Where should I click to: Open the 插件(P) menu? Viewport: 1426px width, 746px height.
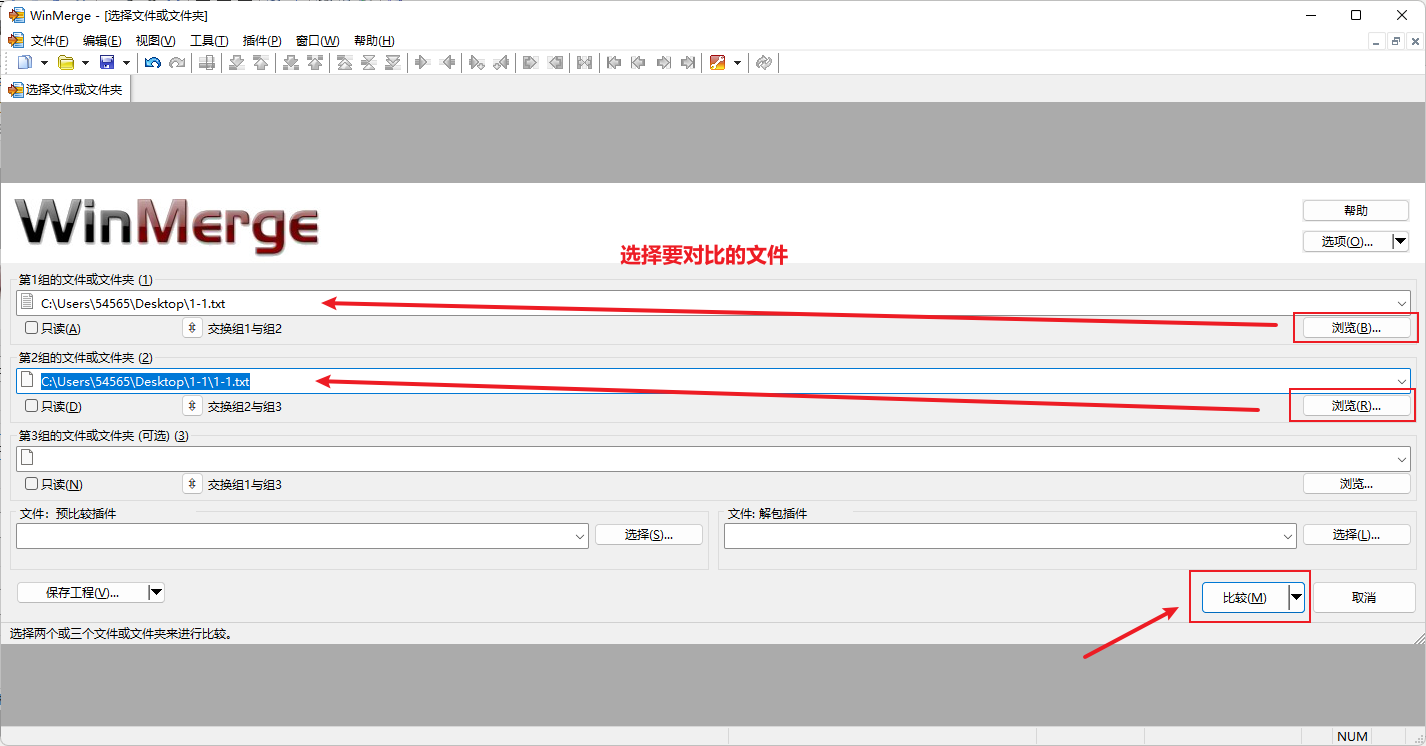[x=262, y=40]
